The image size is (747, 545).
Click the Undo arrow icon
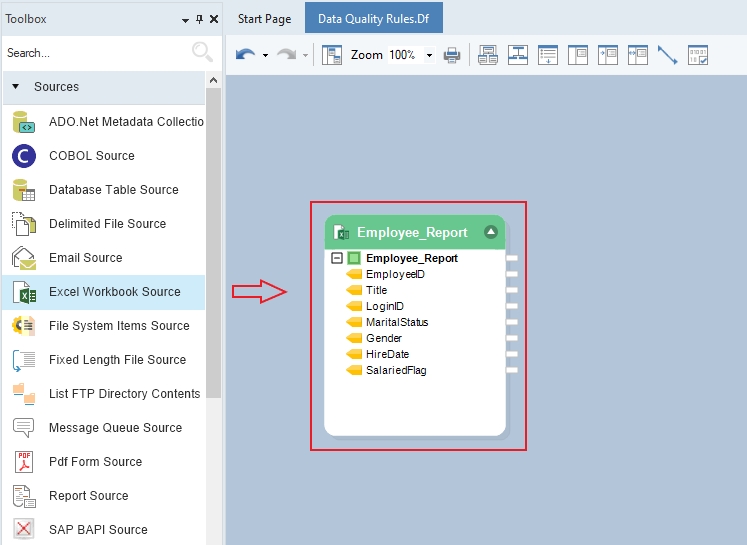[x=245, y=55]
